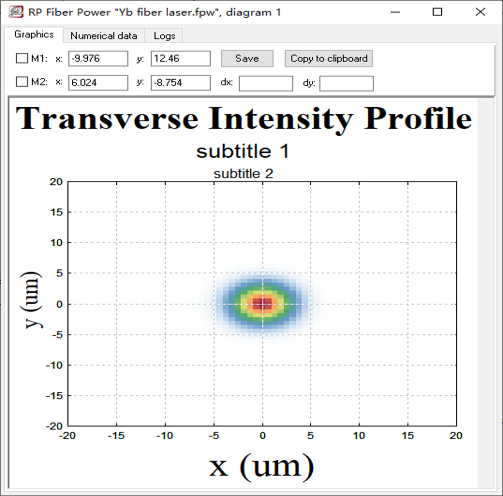
Task: Enable the M2 marker checkbox
Action: pos(22,82)
